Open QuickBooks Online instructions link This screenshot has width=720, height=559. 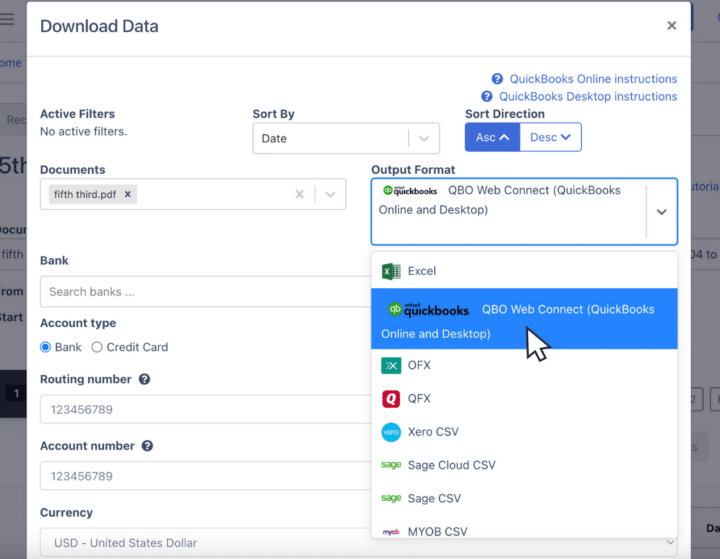tap(593, 79)
